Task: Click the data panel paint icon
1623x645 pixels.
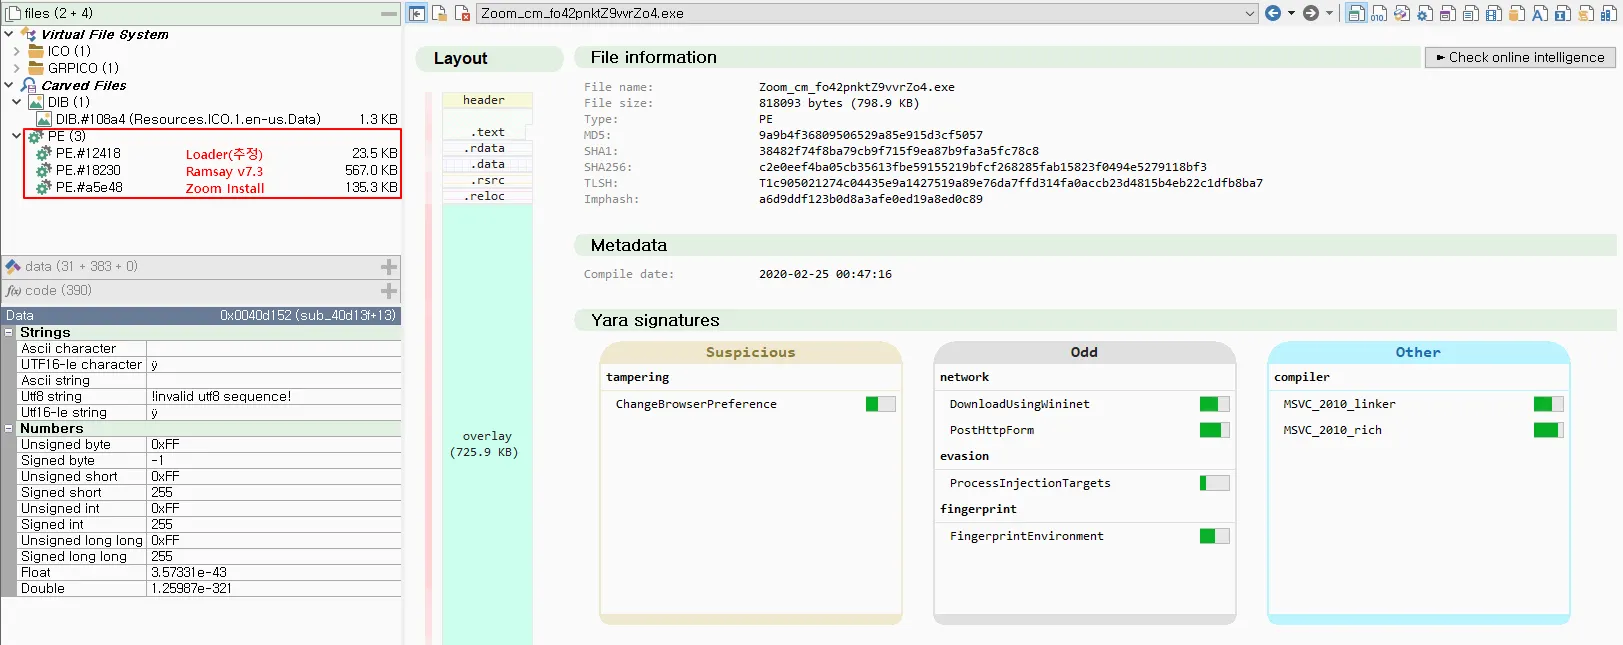Action: [x=13, y=267]
